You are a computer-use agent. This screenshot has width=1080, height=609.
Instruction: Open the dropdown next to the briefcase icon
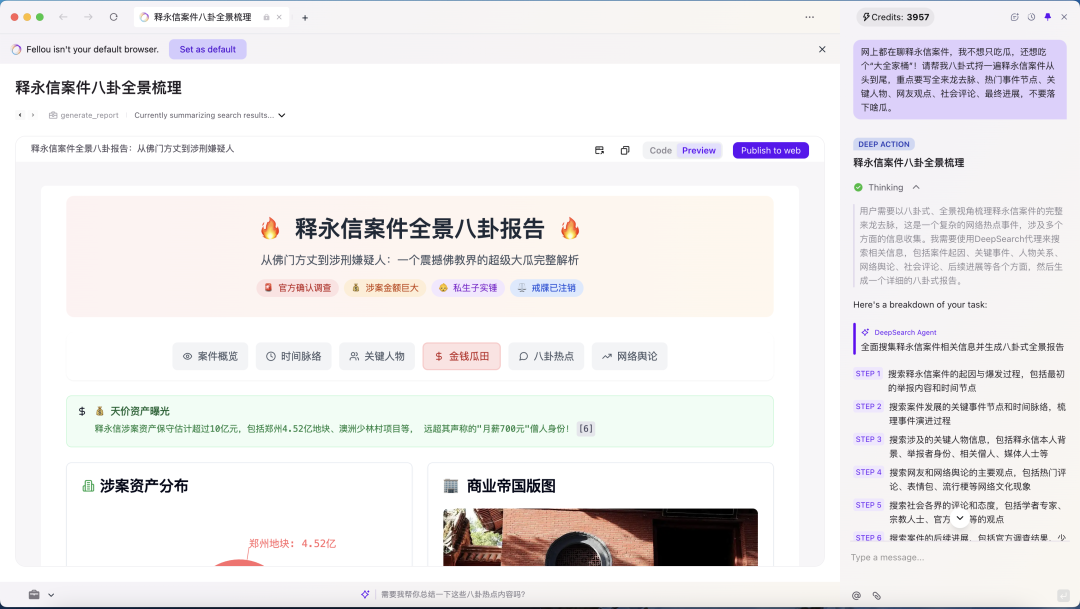click(x=50, y=594)
